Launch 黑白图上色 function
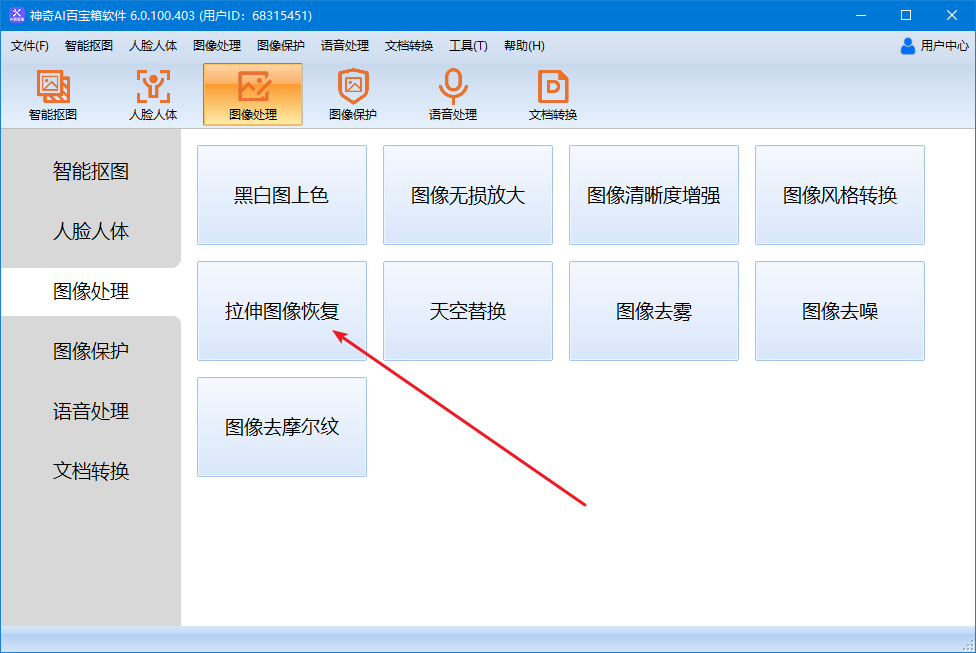The width and height of the screenshot is (976, 653). pyautogui.click(x=282, y=195)
